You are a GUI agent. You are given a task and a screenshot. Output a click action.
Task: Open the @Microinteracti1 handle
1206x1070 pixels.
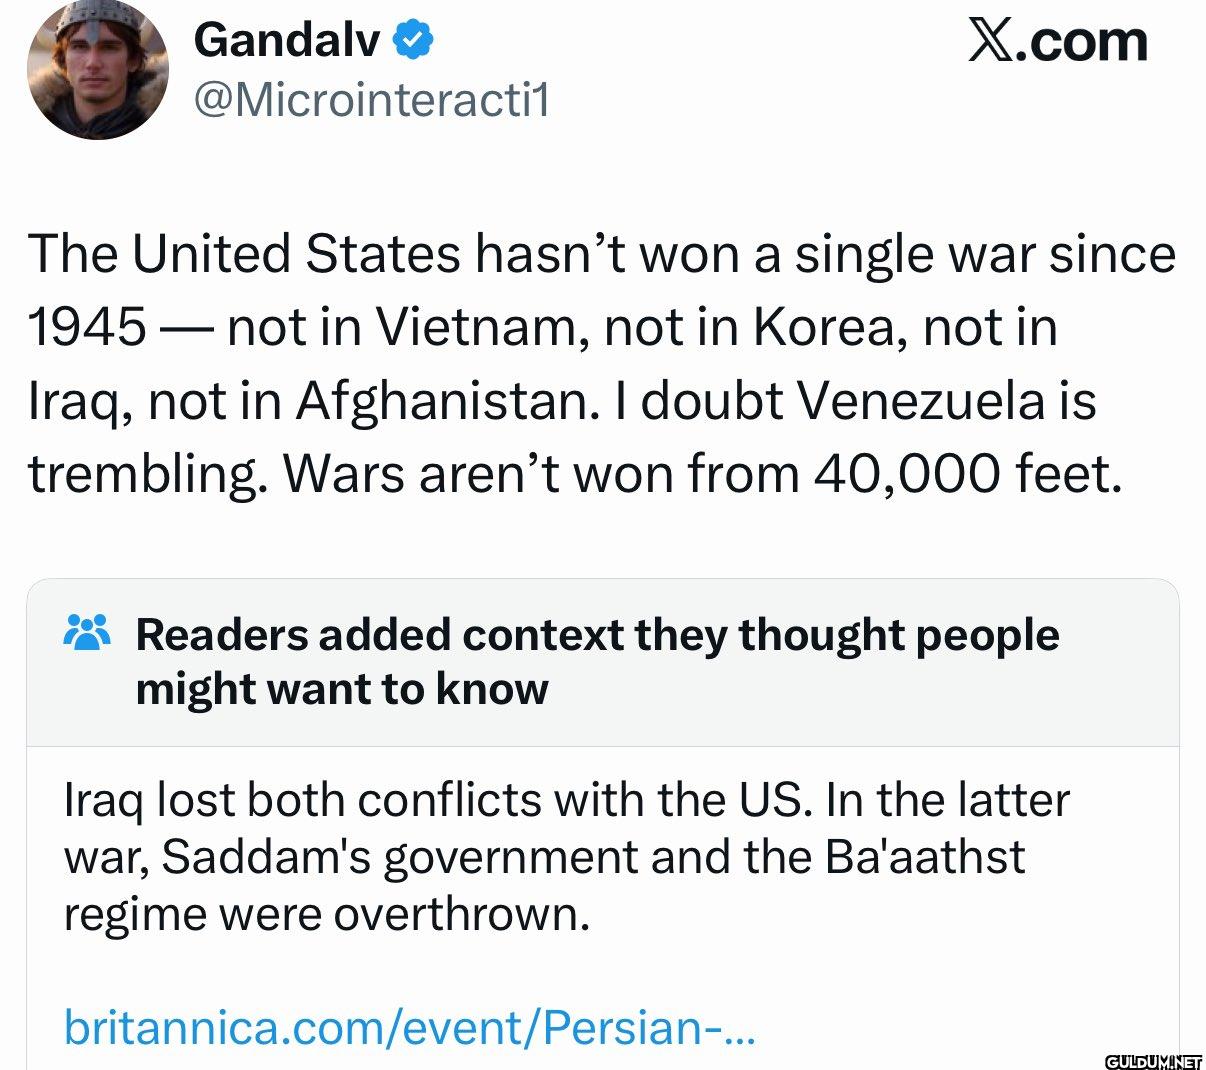tap(371, 100)
